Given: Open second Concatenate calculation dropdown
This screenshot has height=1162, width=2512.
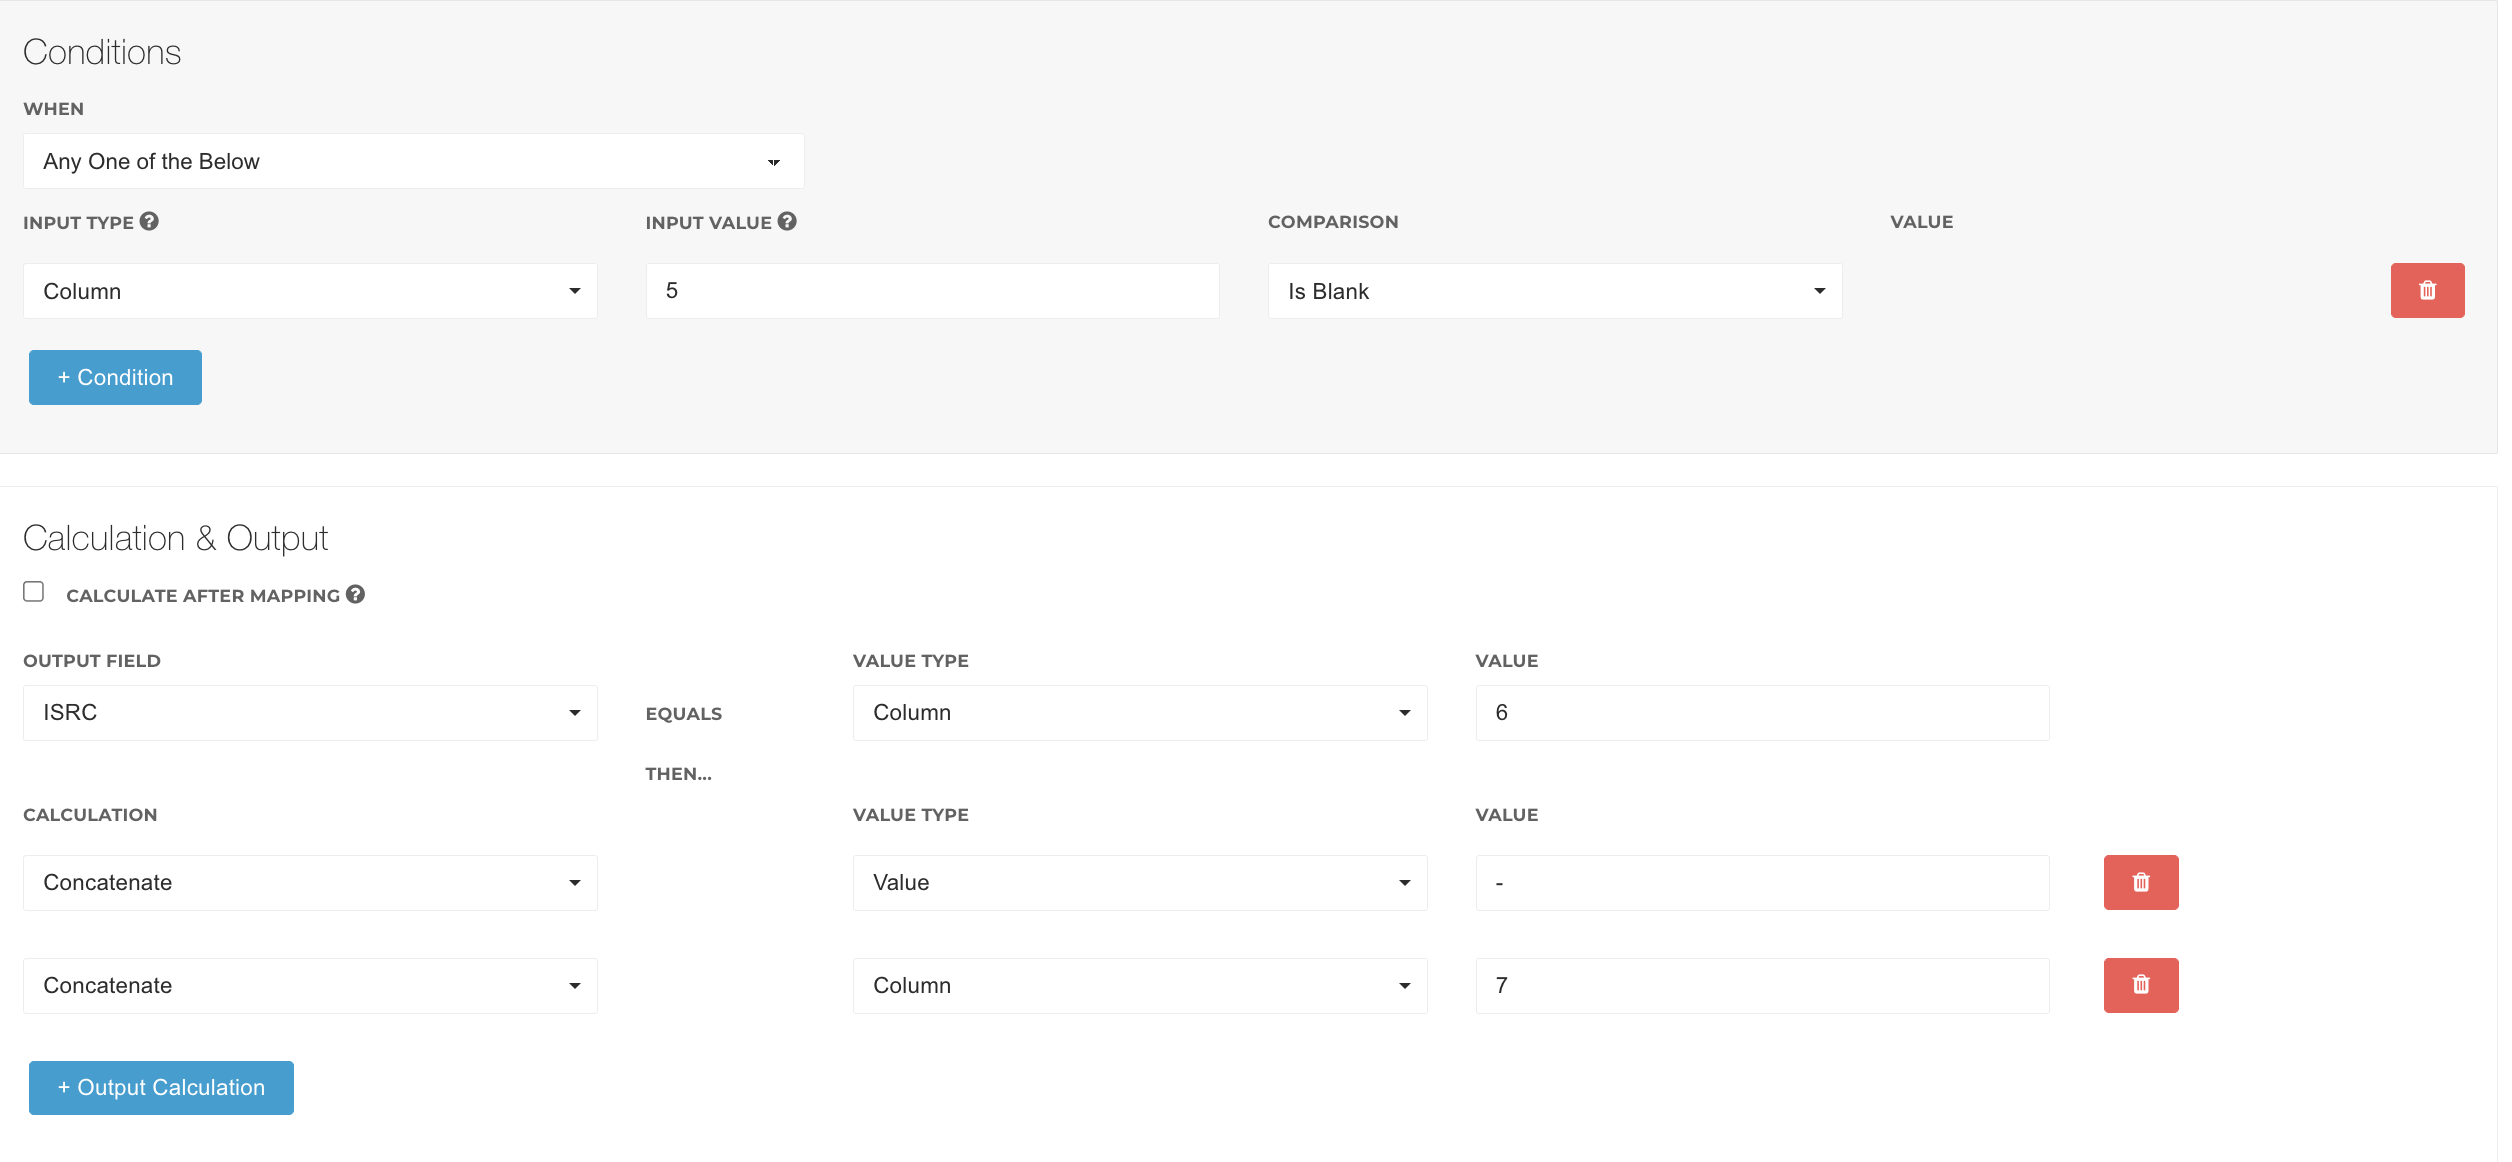Looking at the screenshot, I should tap(310, 985).
